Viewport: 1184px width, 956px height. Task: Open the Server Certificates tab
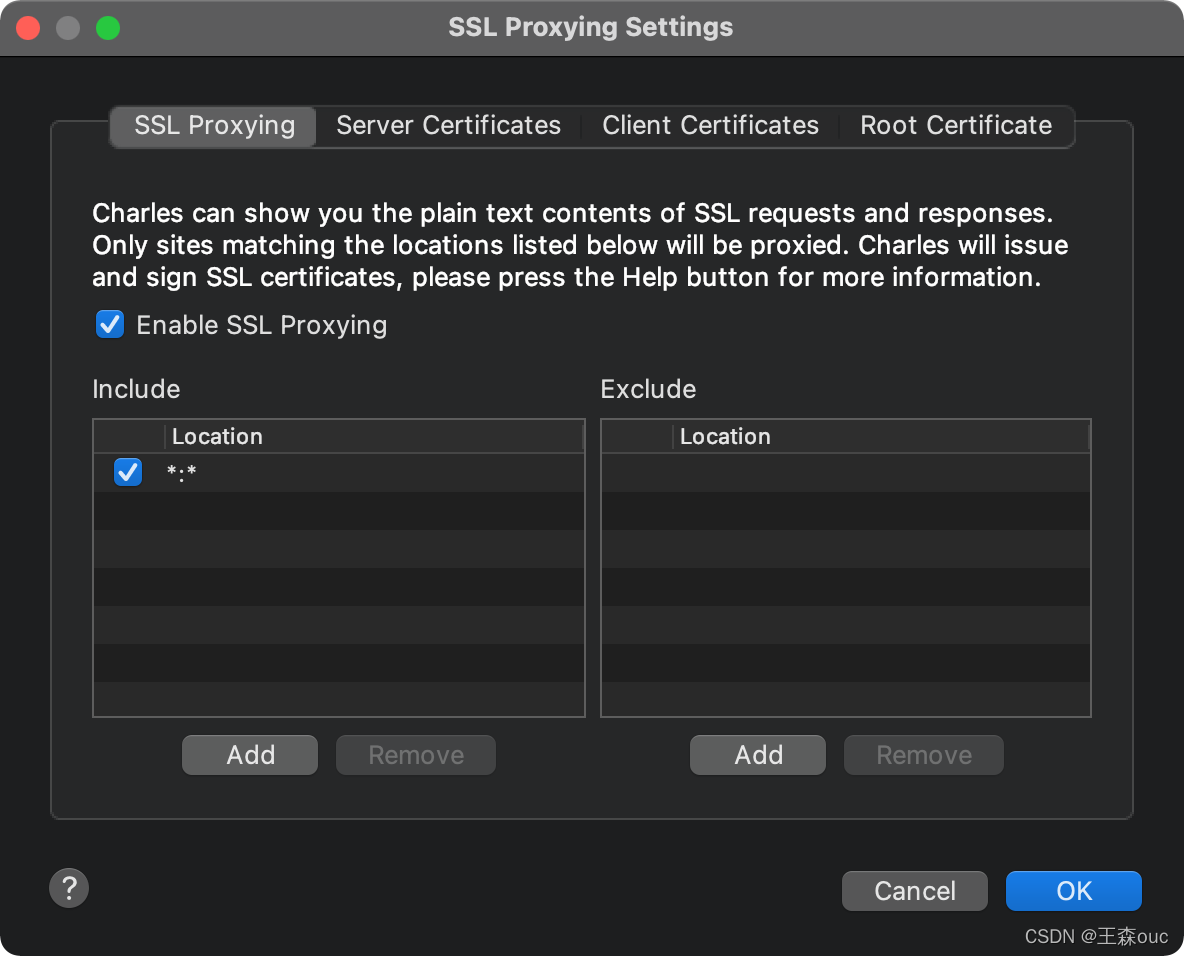click(448, 126)
